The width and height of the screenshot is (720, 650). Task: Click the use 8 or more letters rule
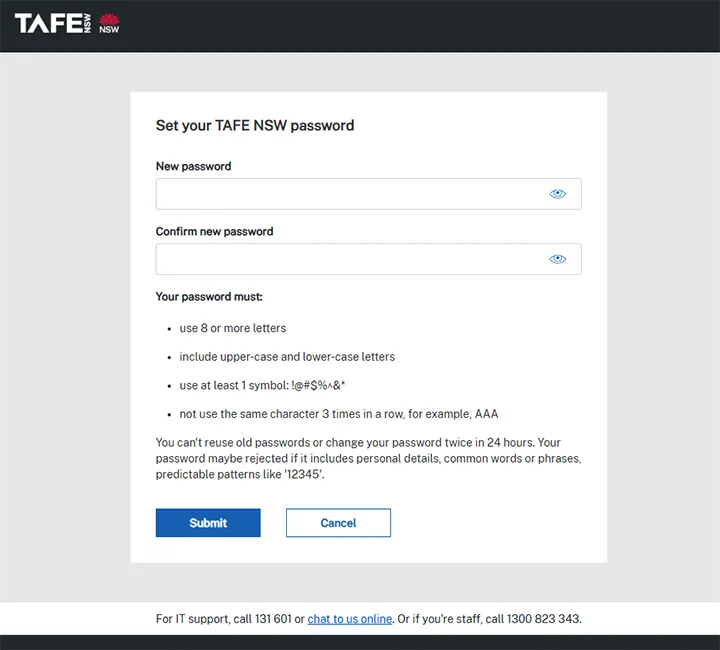pyautogui.click(x=233, y=328)
